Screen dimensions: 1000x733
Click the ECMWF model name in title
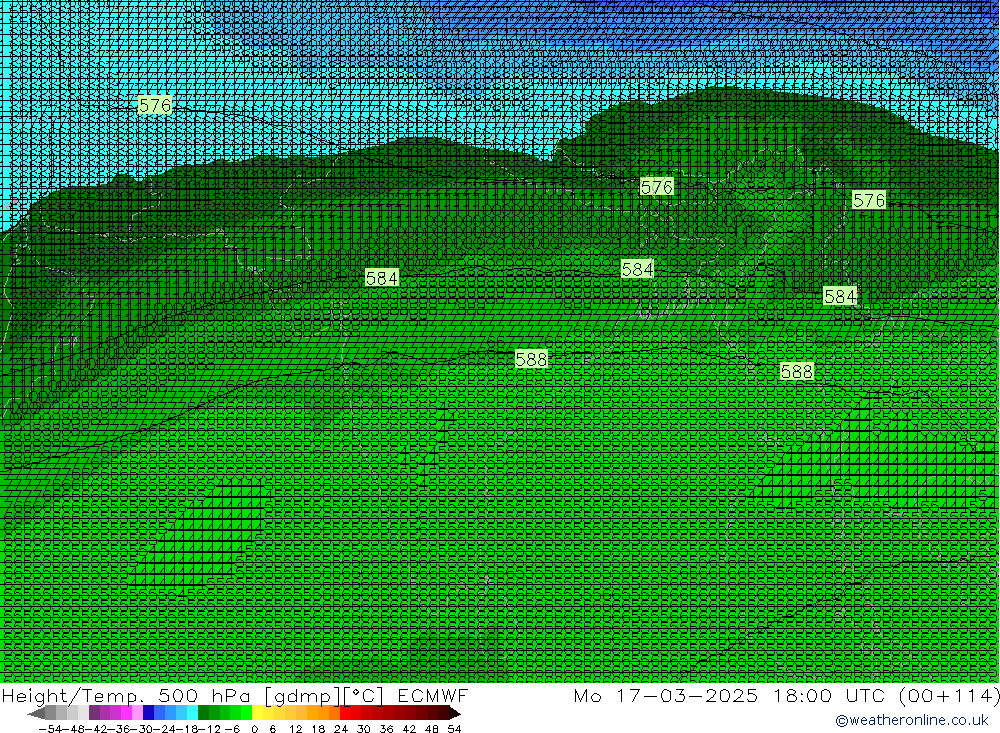pyautogui.click(x=433, y=695)
